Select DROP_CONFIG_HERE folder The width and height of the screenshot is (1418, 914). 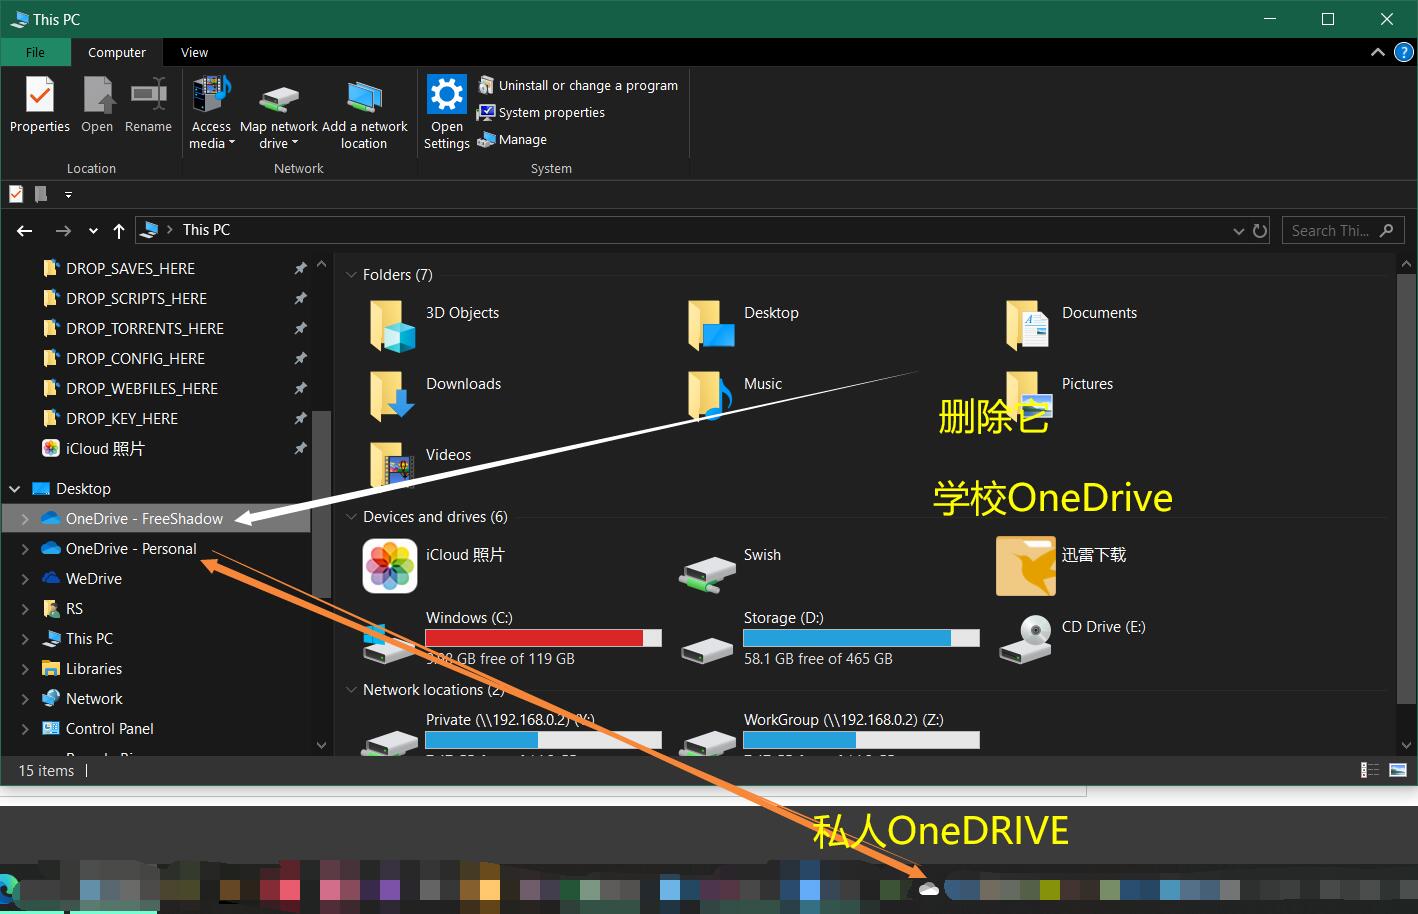(135, 358)
